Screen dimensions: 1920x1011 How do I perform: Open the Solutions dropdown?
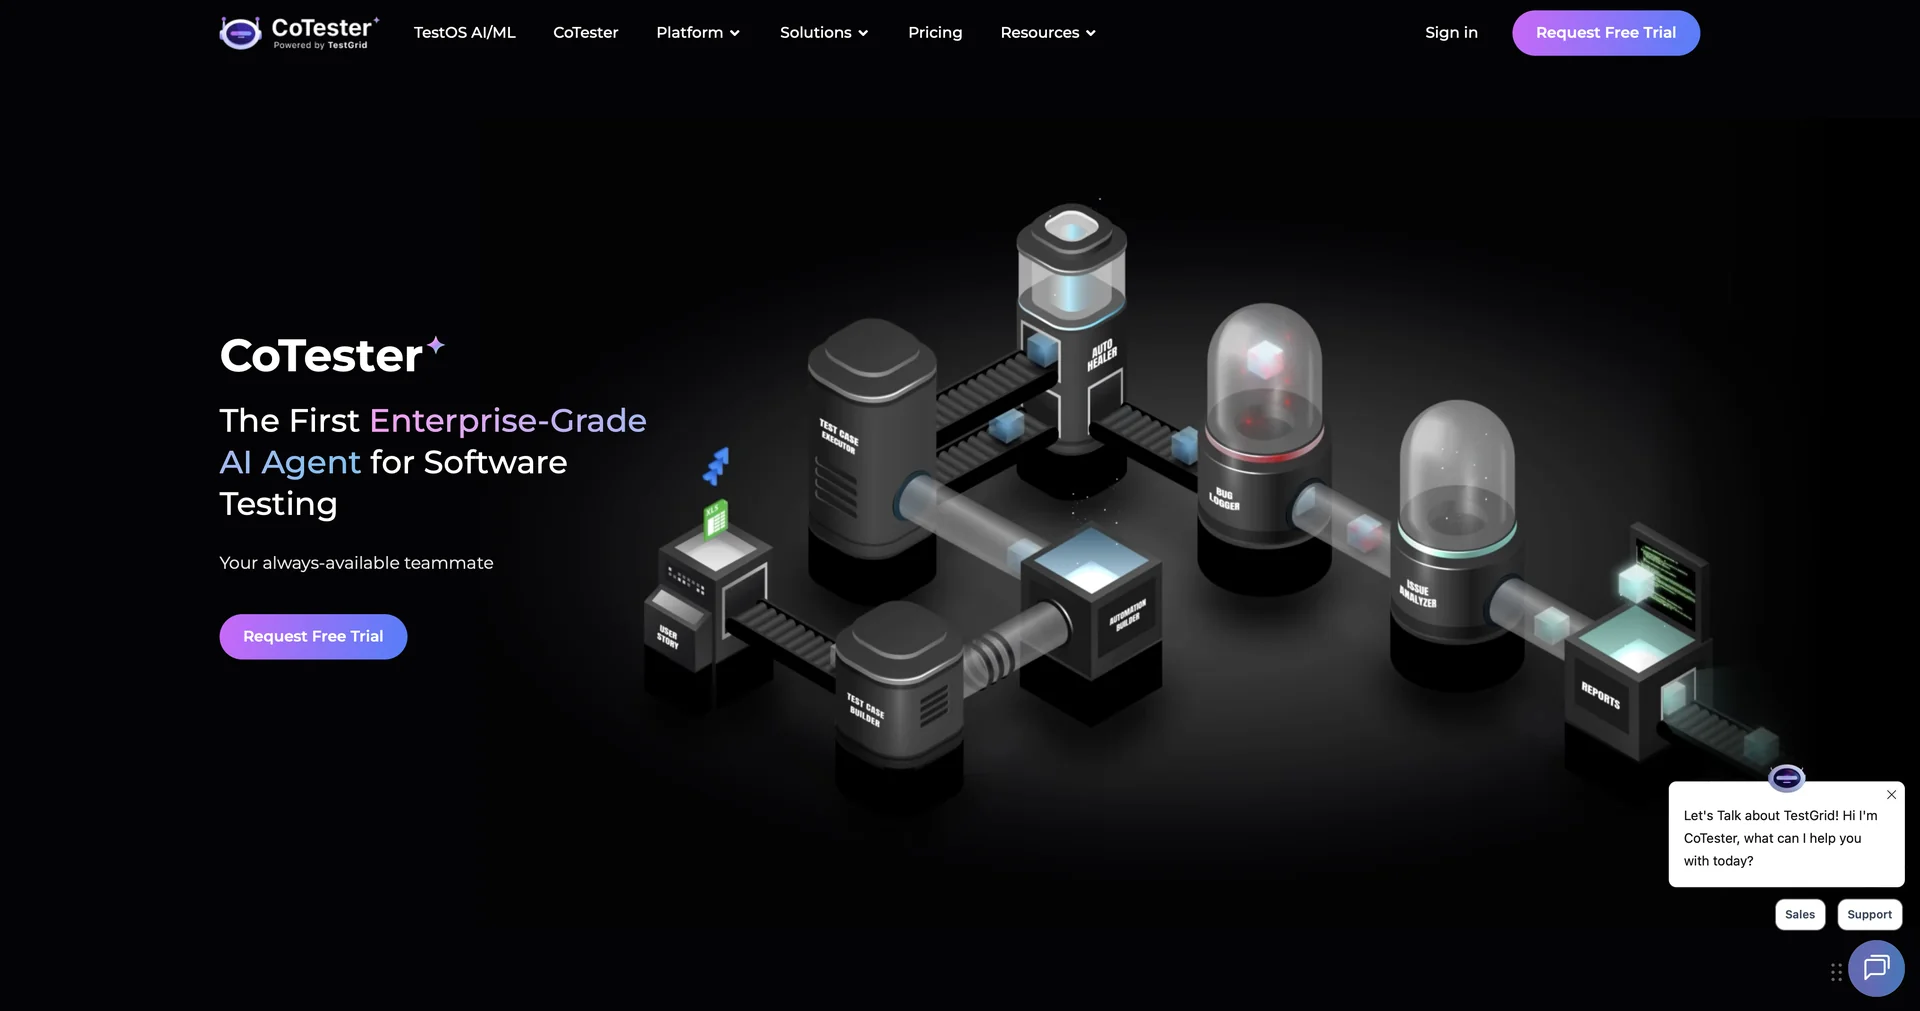(x=824, y=32)
